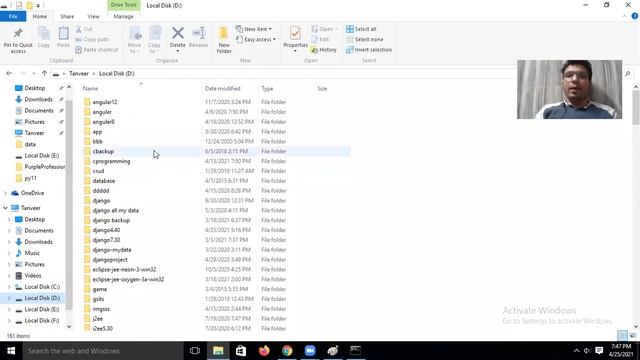Switch to the View ribbon tab
Image resolution: width=640 pixels, height=360 pixels.
click(x=93, y=16)
